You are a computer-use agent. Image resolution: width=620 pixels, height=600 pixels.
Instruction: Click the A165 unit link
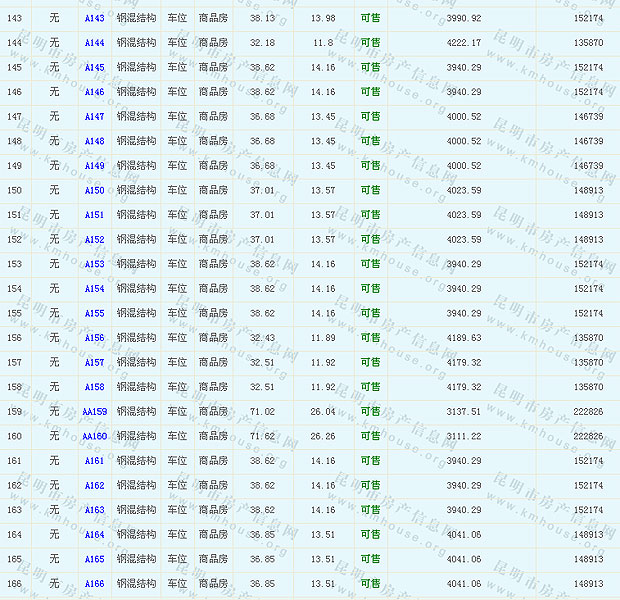[94, 559]
